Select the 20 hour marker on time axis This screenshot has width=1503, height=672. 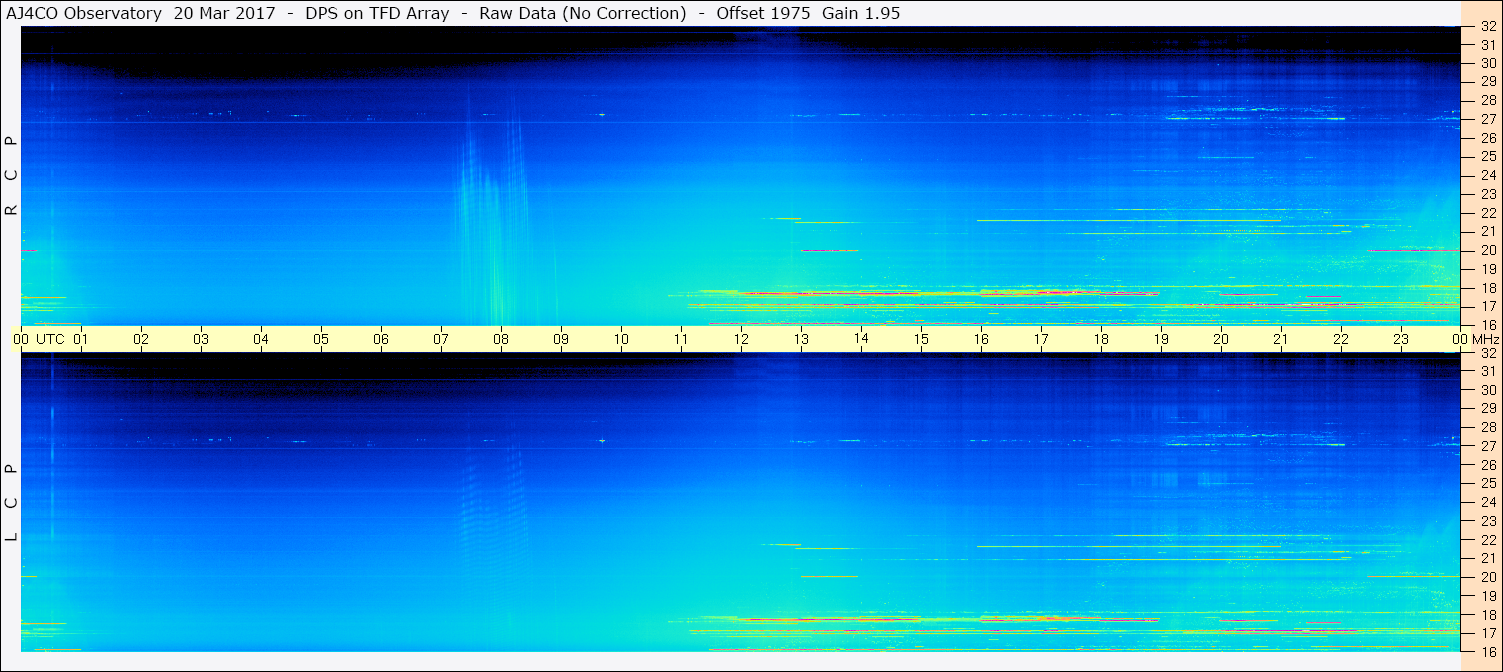pyautogui.click(x=1221, y=339)
